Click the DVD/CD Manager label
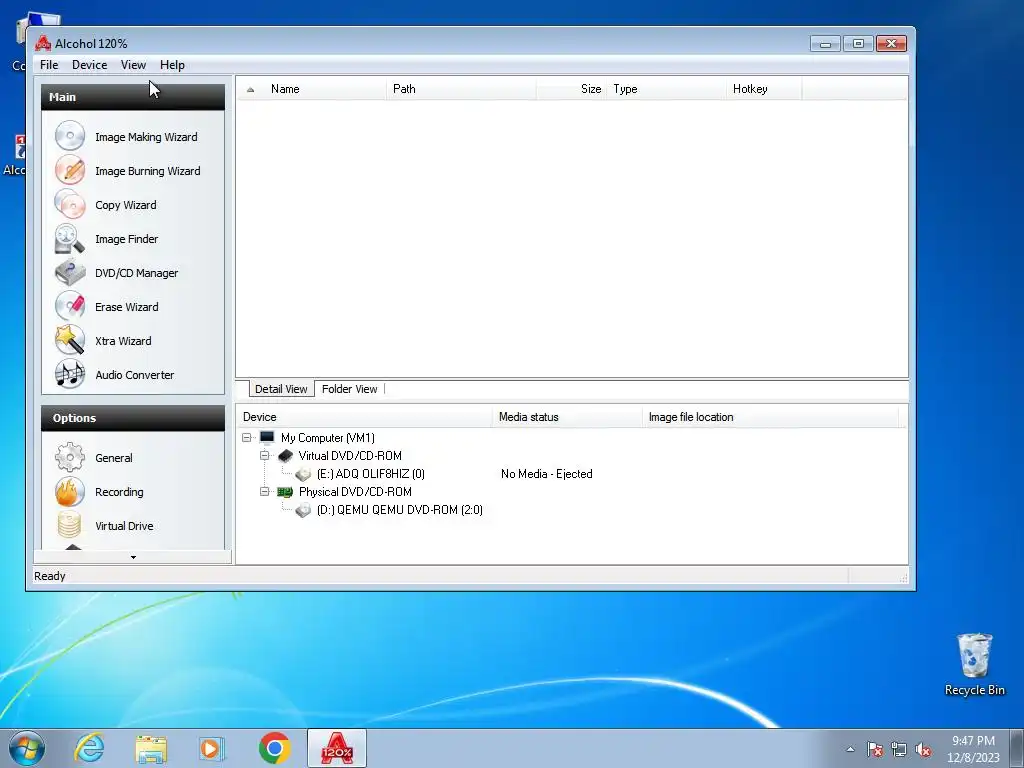The image size is (1024, 768). tap(136, 273)
